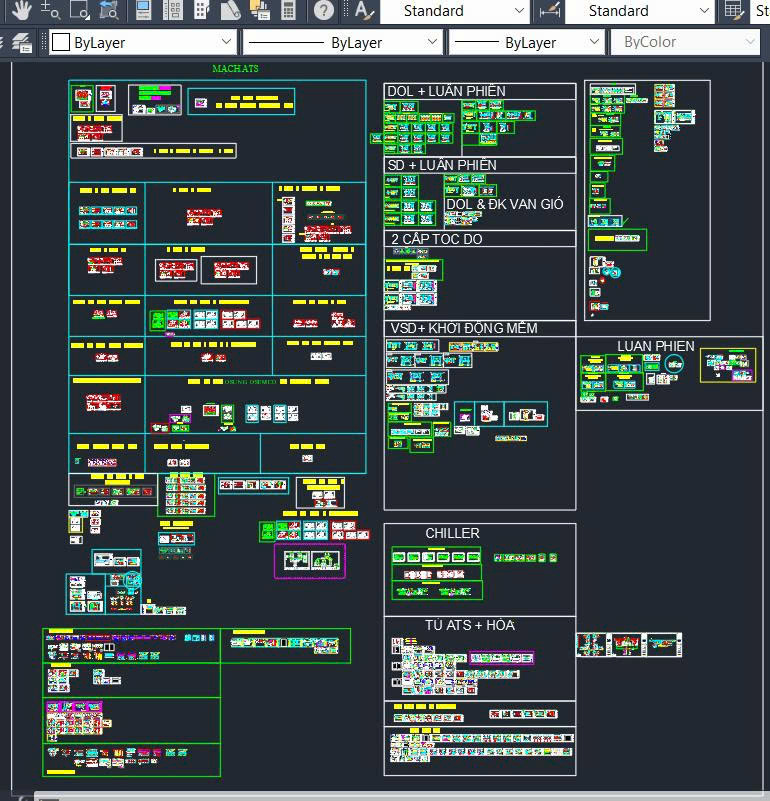Activate the Pan hand tool
Image resolution: width=770 pixels, height=801 pixels.
pyautogui.click(x=21, y=10)
